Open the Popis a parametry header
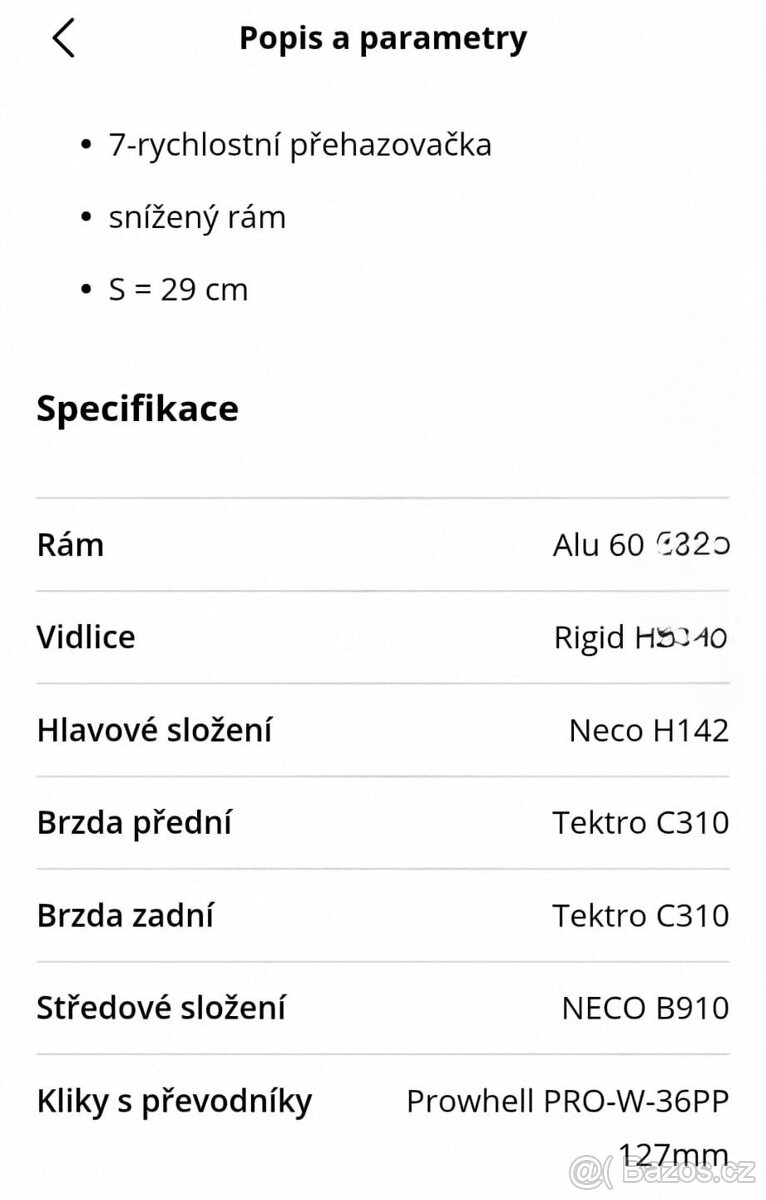This screenshot has height=1200, width=766. point(383,38)
